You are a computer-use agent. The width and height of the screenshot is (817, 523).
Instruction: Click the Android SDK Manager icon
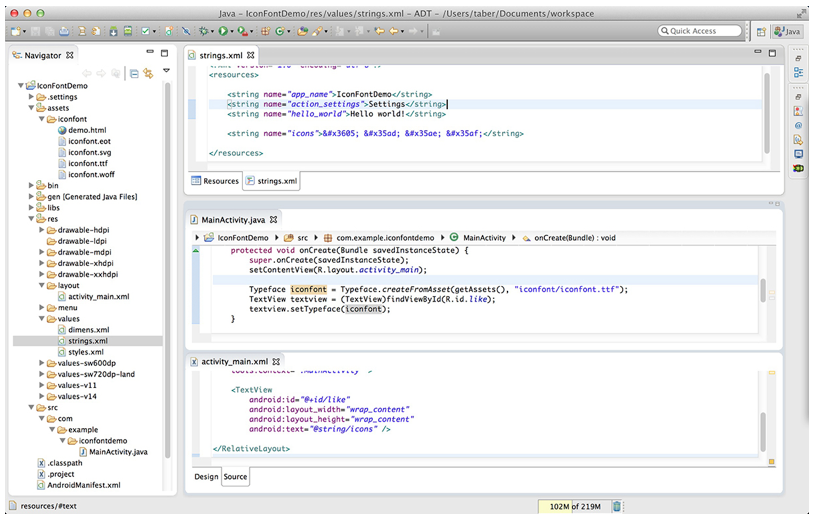[113, 32]
